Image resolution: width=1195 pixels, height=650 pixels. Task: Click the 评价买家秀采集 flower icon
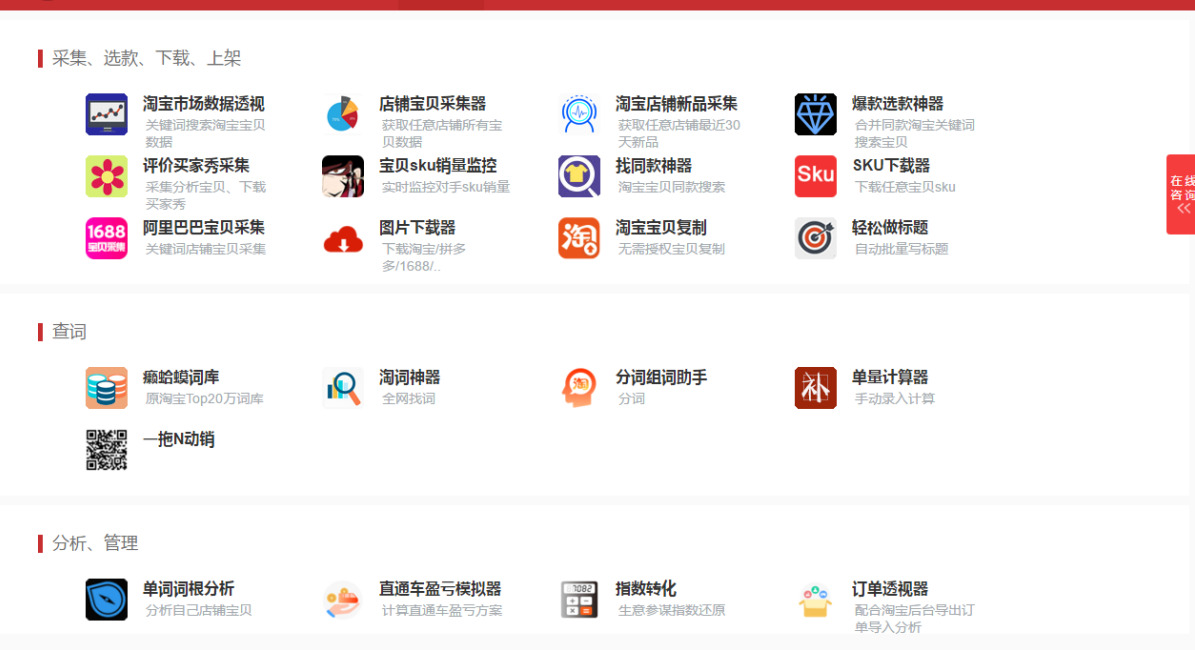coord(106,176)
